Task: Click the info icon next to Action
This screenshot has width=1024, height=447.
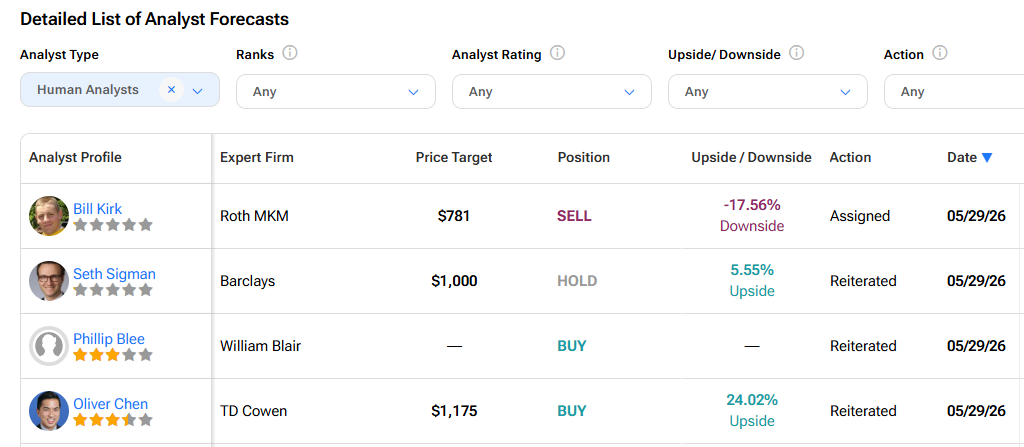Action: tap(940, 53)
